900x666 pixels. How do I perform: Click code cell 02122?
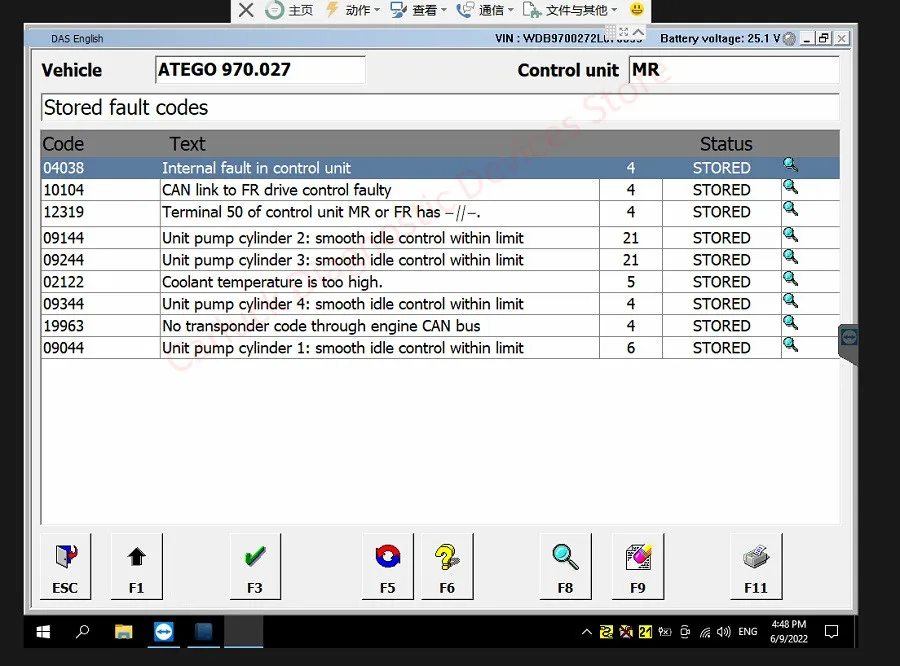[x=100, y=282]
